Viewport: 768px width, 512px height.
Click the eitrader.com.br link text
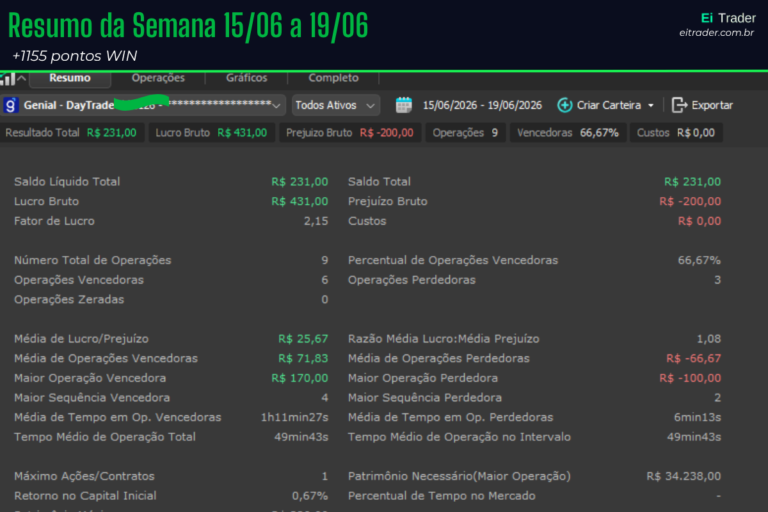coord(716,33)
